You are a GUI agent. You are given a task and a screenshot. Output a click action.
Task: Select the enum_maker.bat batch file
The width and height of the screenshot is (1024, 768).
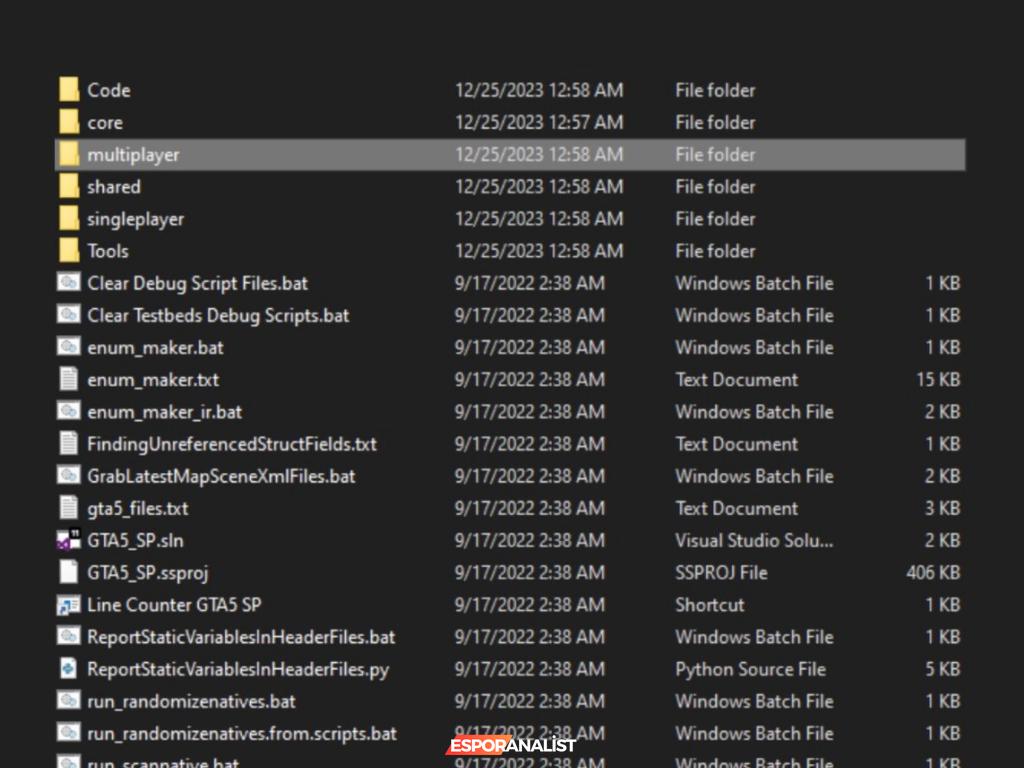click(x=155, y=348)
